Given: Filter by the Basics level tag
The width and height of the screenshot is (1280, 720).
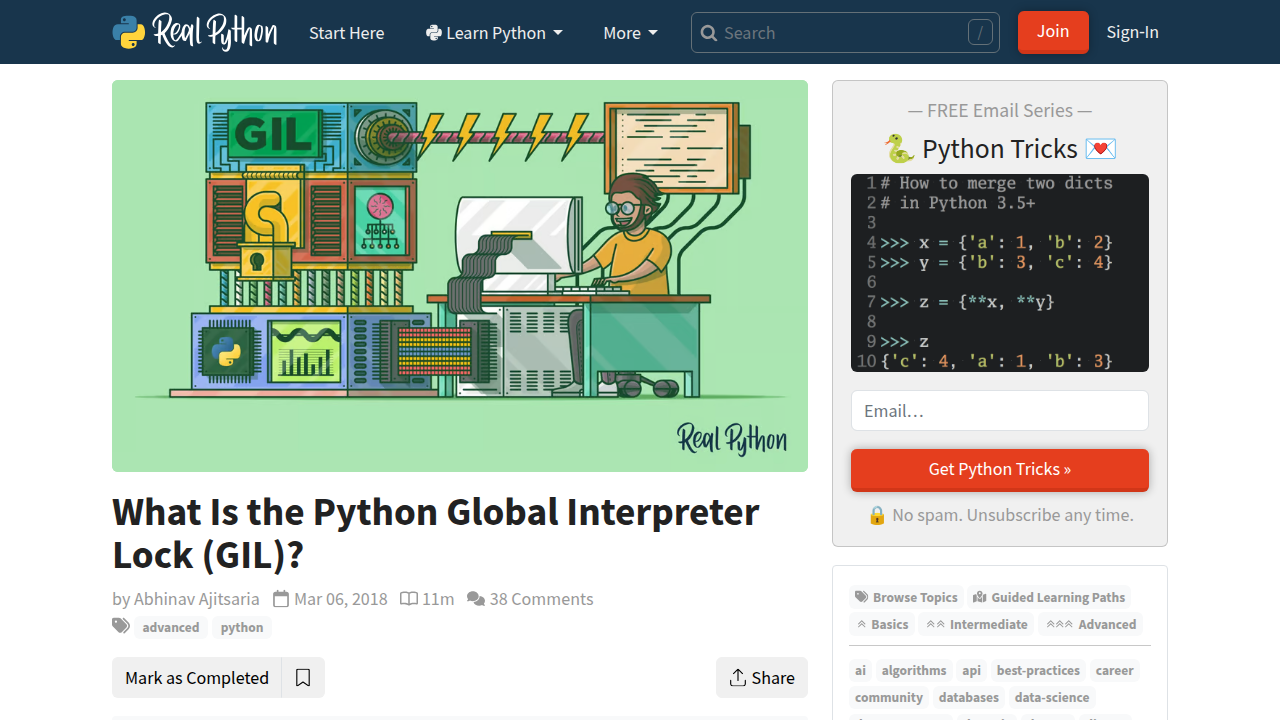Looking at the screenshot, I should [x=882, y=624].
